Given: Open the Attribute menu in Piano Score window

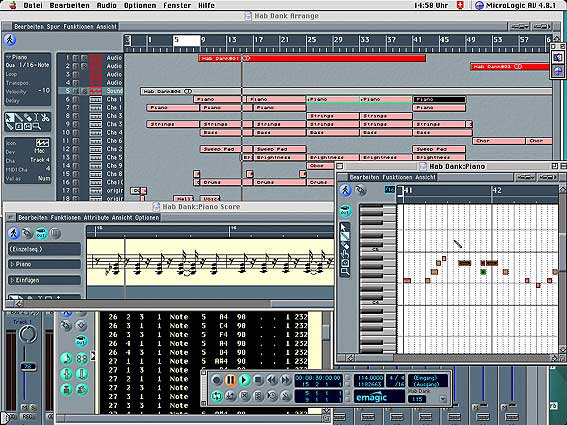Looking at the screenshot, I should pyautogui.click(x=96, y=218).
